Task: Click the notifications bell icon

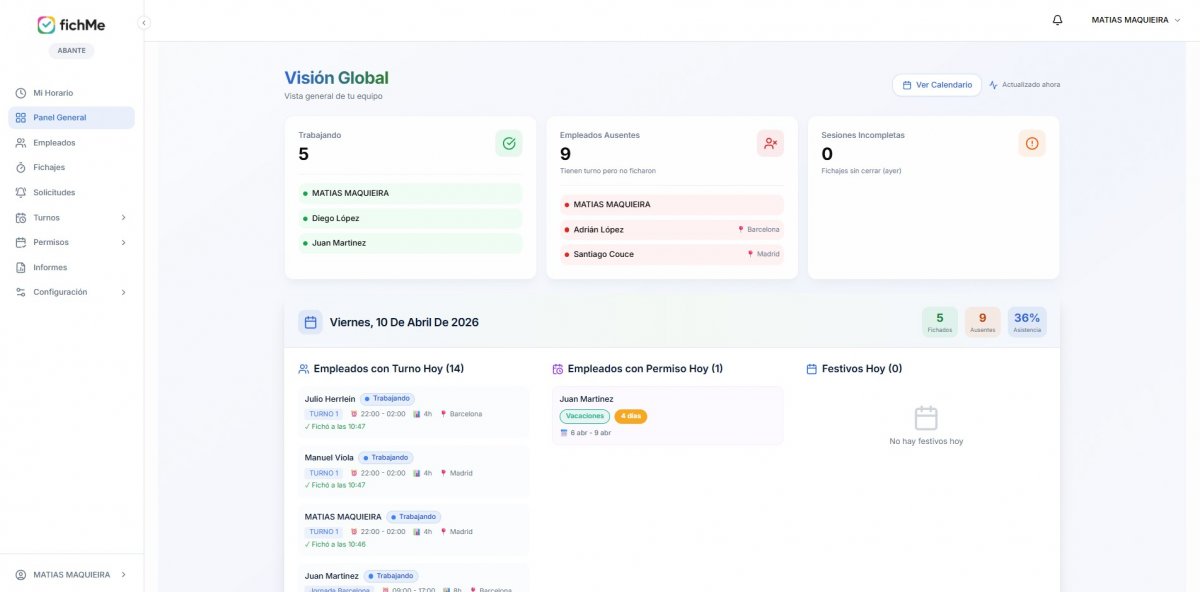Action: (1057, 20)
